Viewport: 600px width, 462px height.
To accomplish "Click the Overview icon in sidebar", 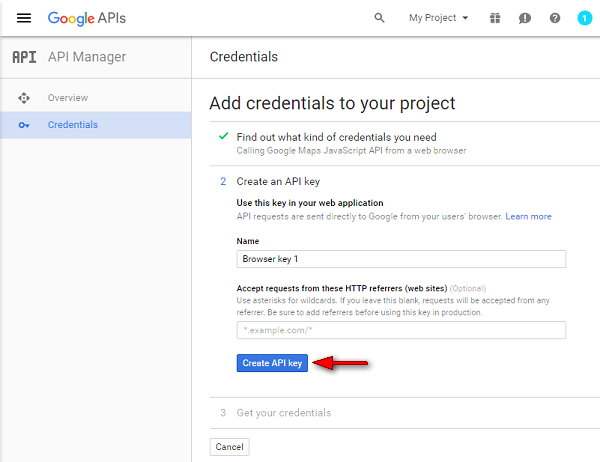I will coord(24,98).
